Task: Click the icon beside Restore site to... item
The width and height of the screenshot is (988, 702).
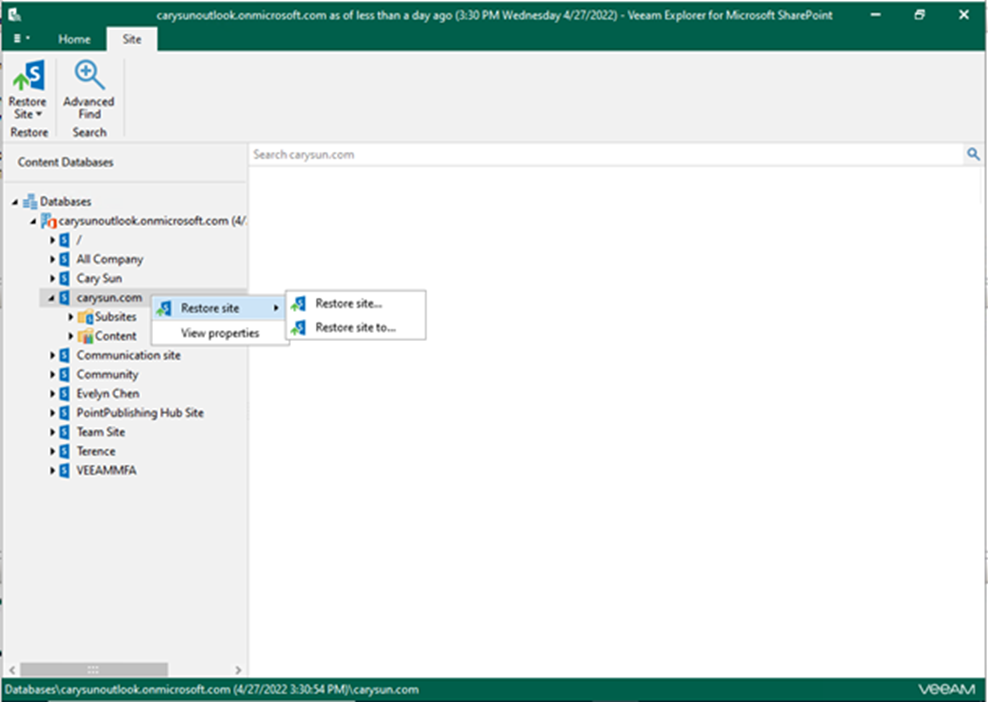Action: point(299,328)
